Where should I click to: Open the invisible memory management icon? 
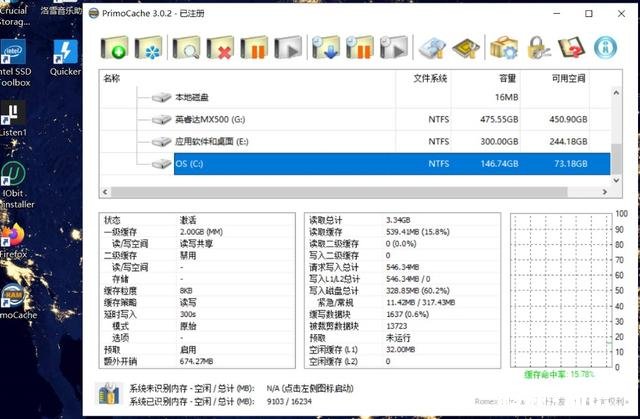[432, 48]
